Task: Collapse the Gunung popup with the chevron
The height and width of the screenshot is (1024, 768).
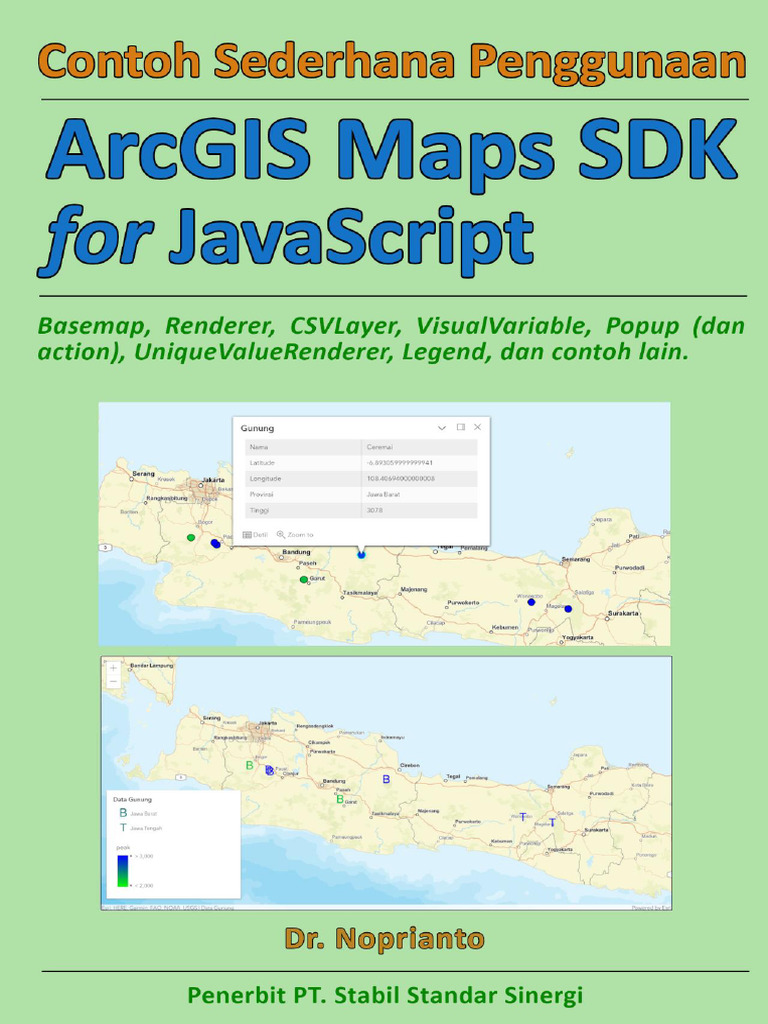Action: 442,428
